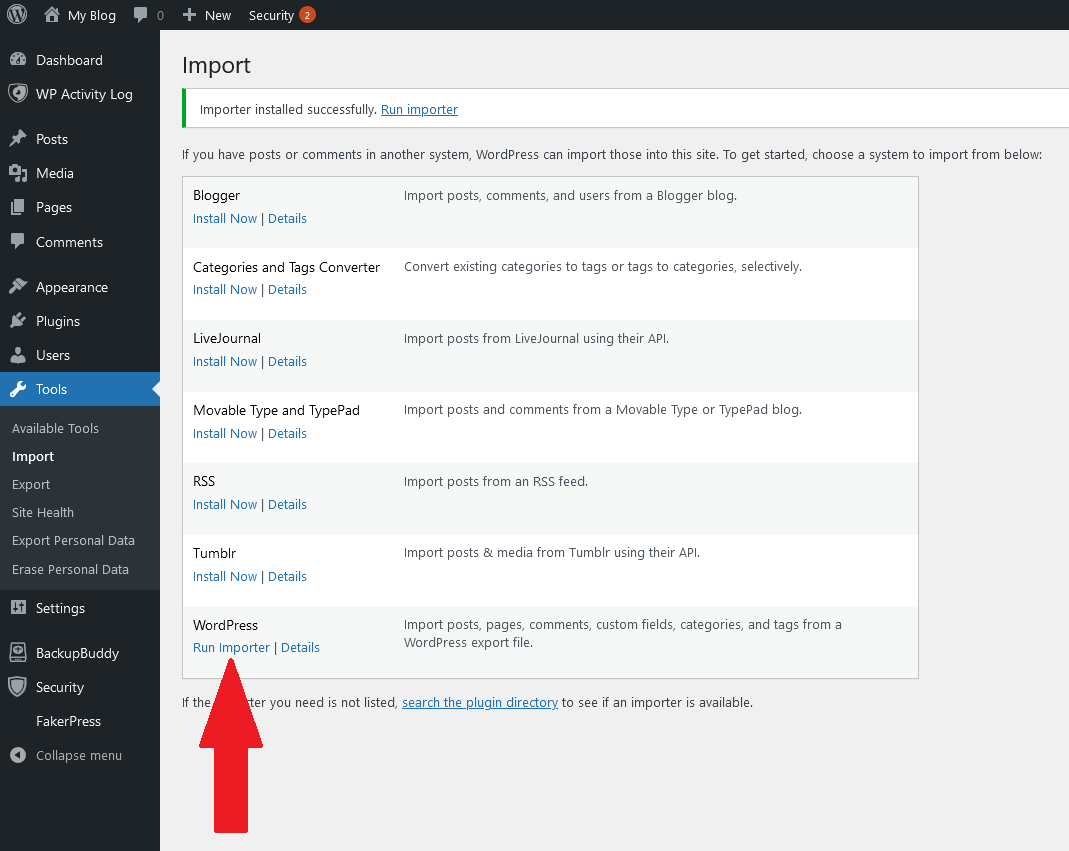Click the Collapse menu label
This screenshot has height=851, width=1069.
[79, 756]
